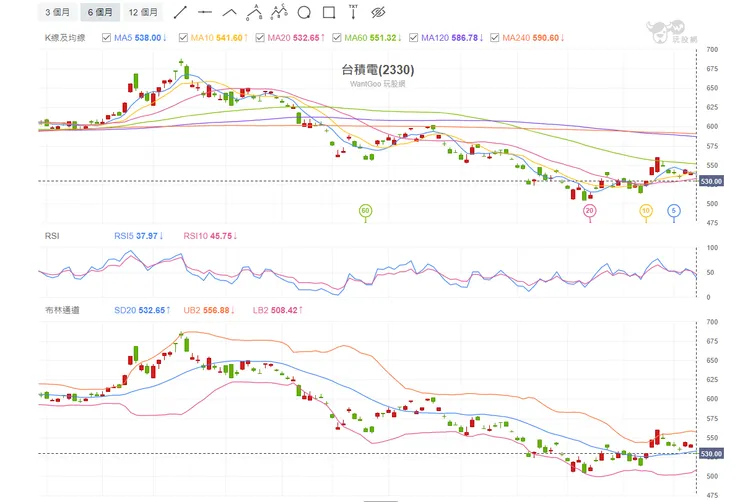Click the MA60 551.32 value label
This screenshot has width=740, height=502.
tap(373, 38)
